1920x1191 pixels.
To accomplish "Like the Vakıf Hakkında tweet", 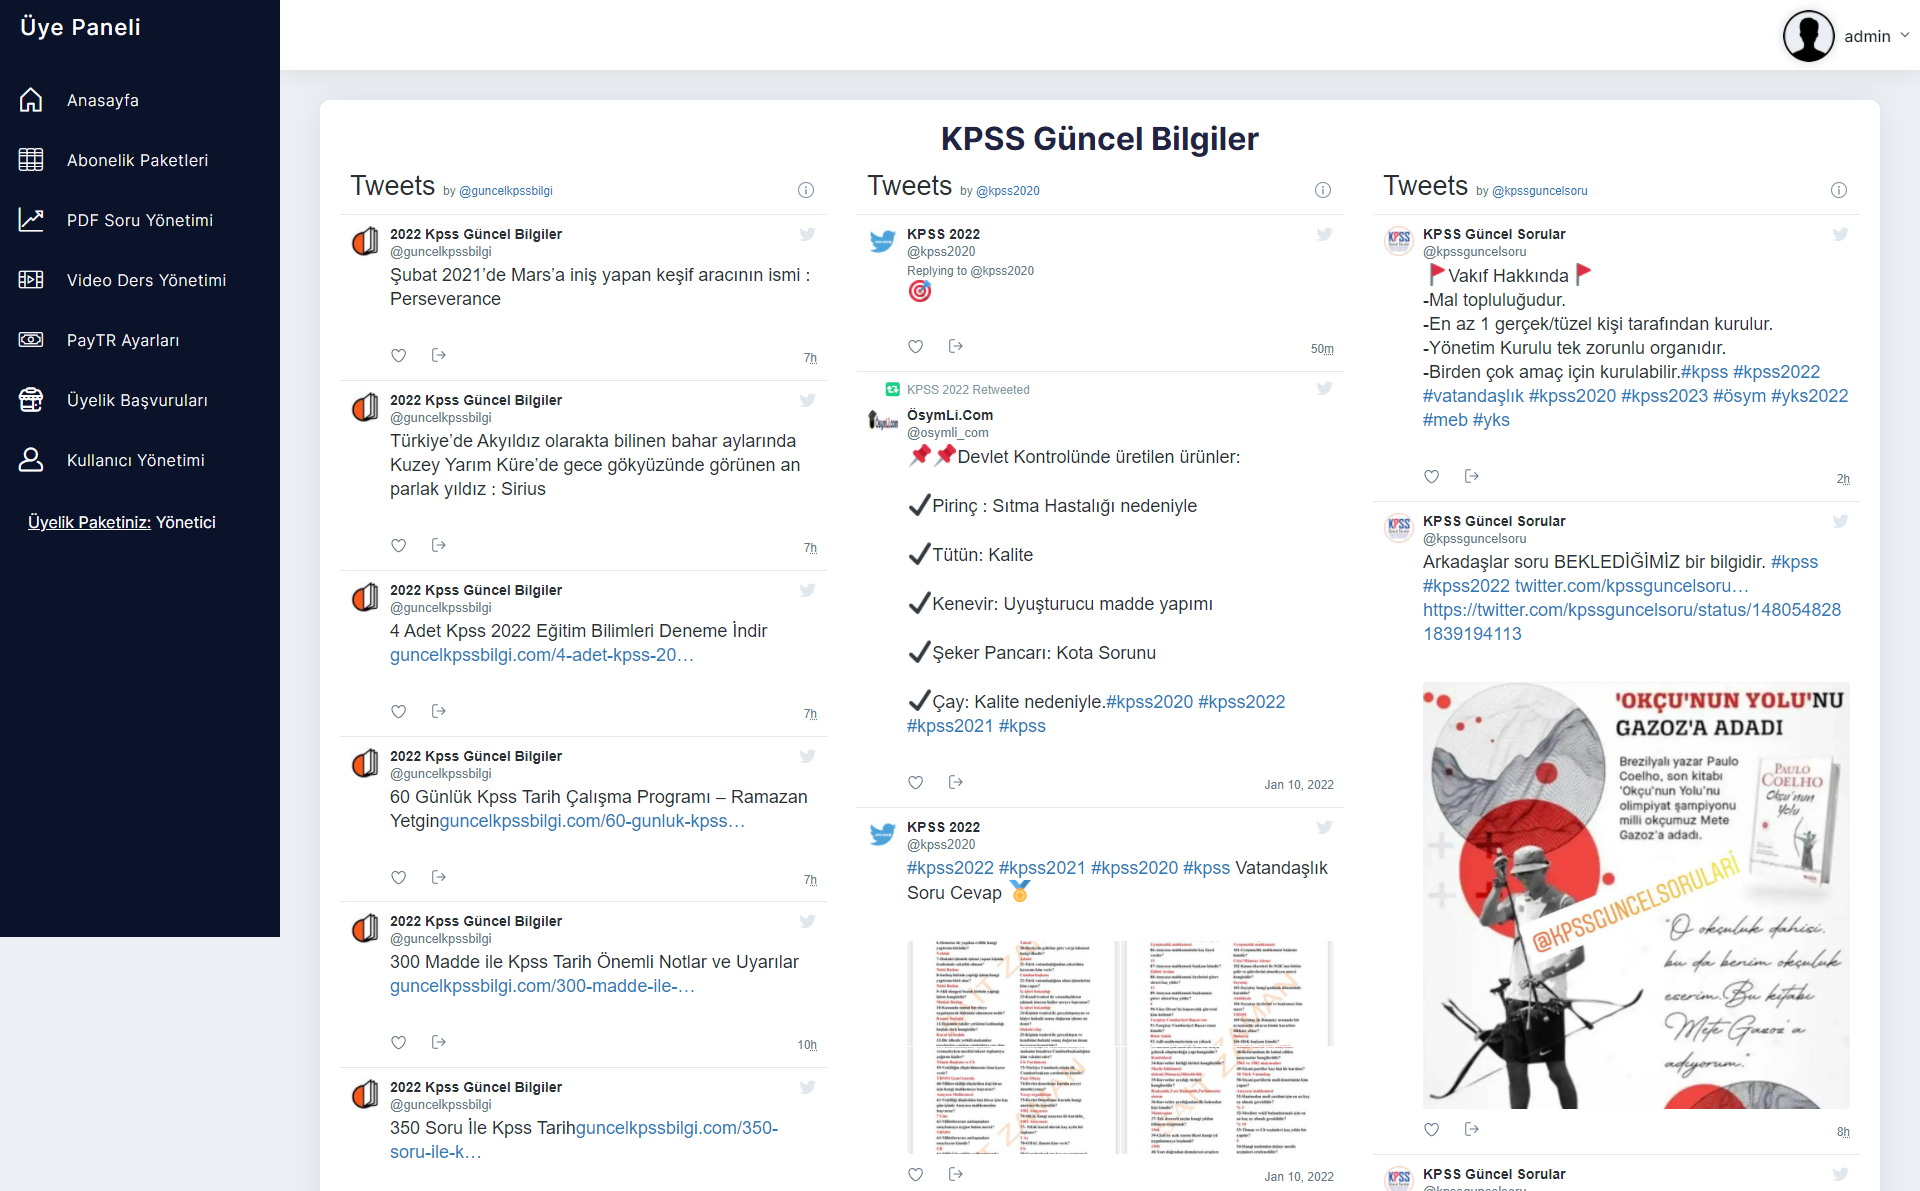I will [x=1432, y=476].
